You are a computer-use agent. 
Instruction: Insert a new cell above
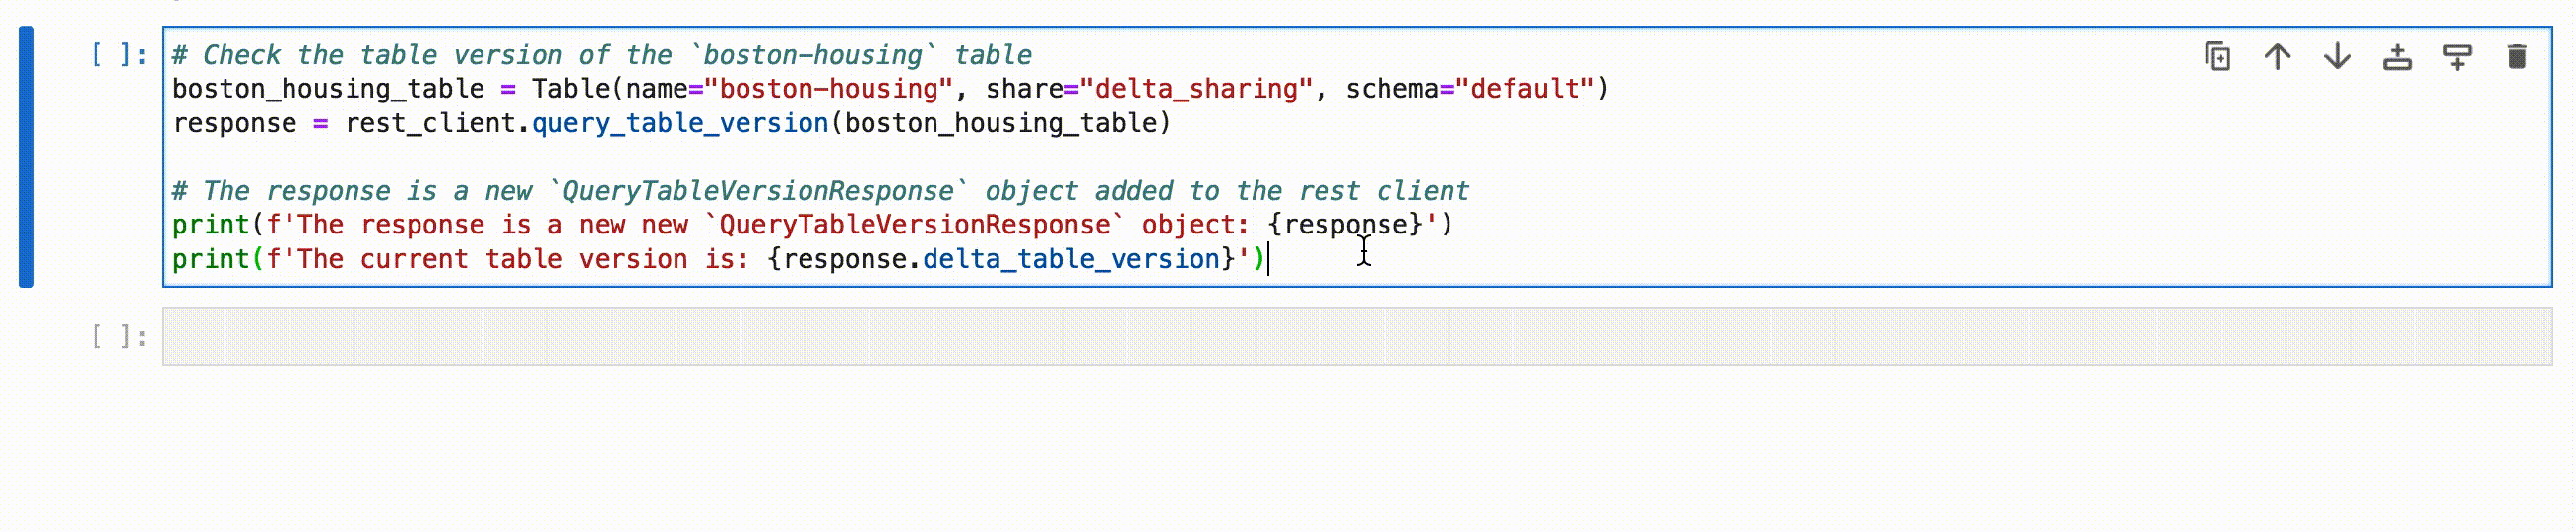(2397, 57)
